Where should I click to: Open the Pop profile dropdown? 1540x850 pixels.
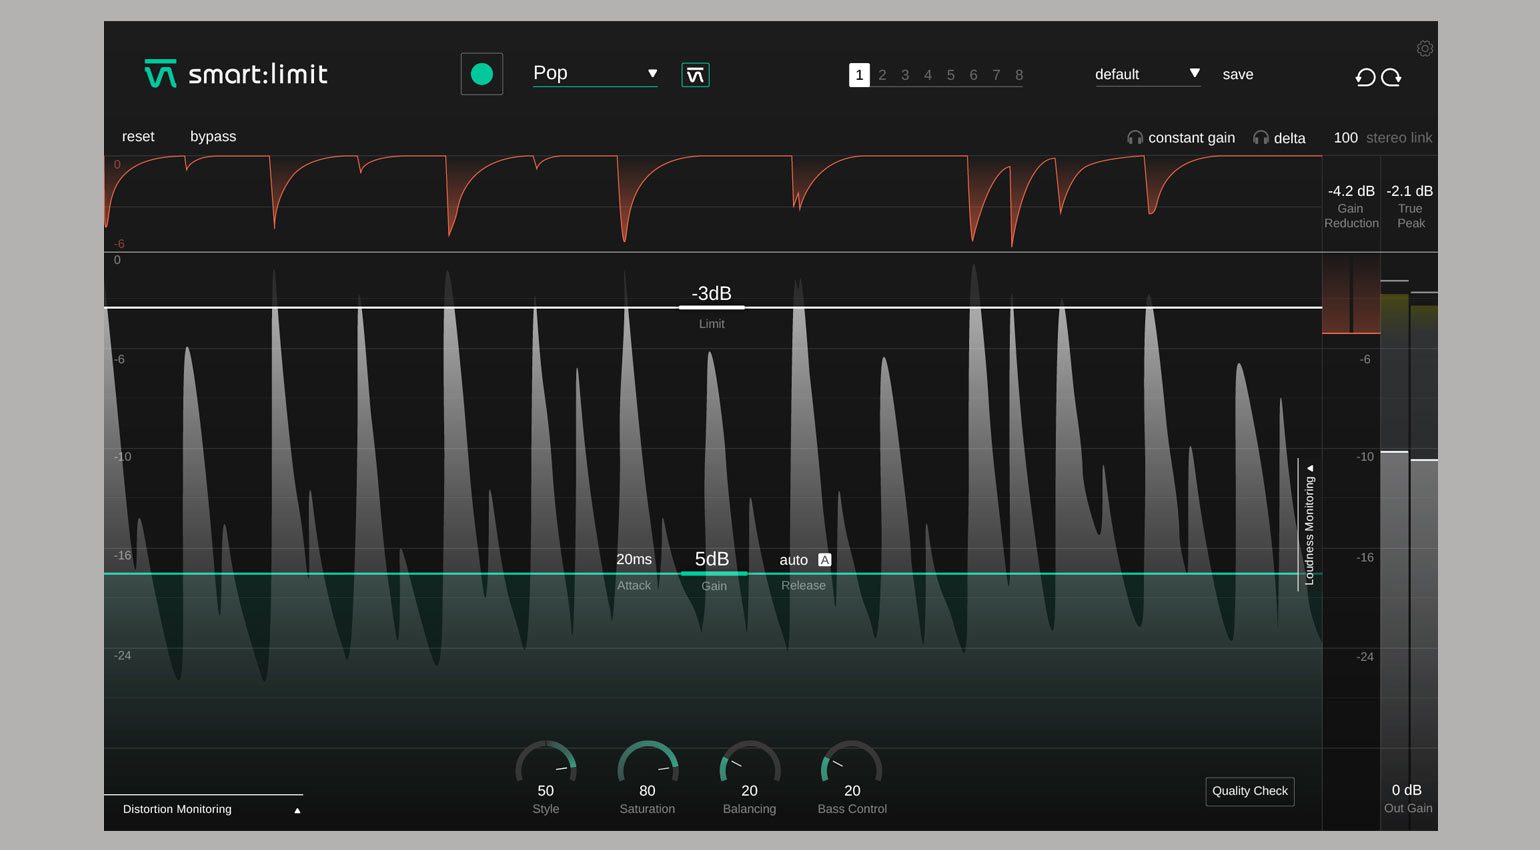point(595,73)
